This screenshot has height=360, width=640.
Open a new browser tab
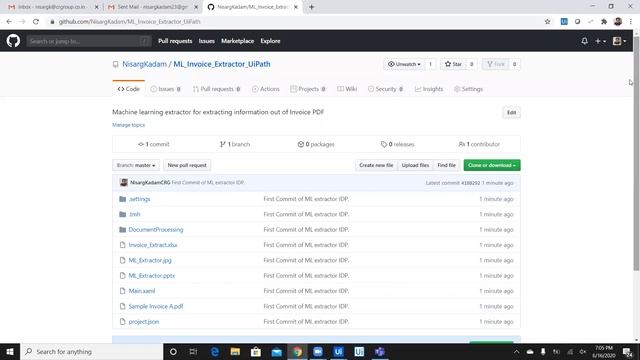(311, 7)
